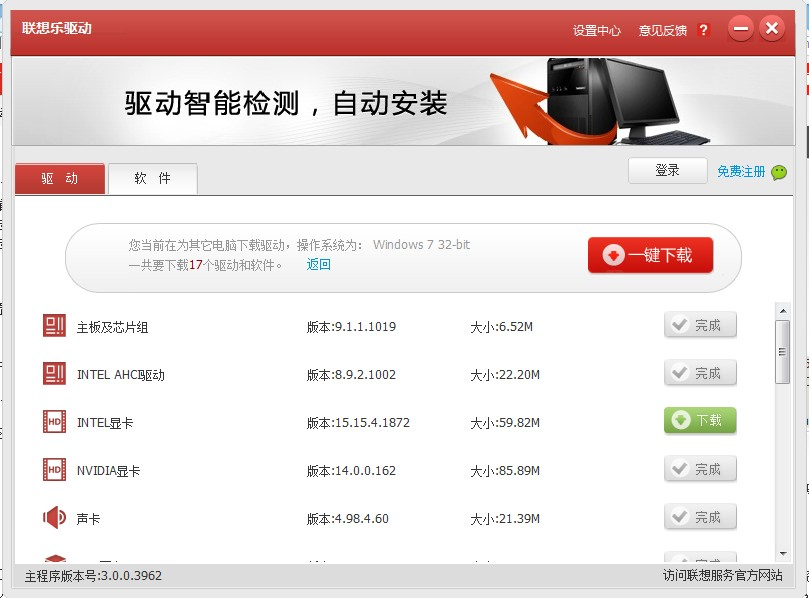Click the 主板及芯片组 motherboard chipset icon
This screenshot has height=598, width=809.
(x=53, y=324)
